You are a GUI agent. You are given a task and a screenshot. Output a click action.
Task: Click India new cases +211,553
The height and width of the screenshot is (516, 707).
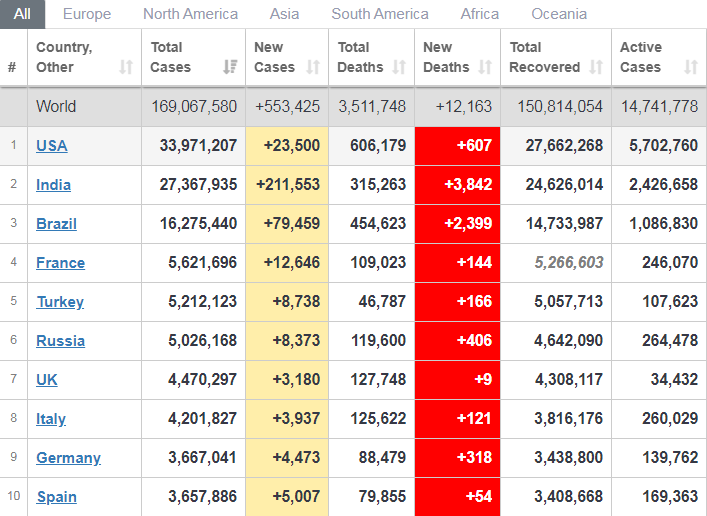288,184
